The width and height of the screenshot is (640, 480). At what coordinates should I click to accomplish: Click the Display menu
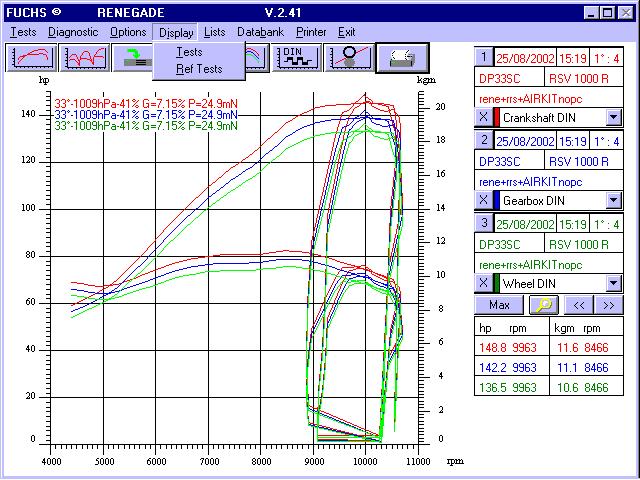point(176,32)
